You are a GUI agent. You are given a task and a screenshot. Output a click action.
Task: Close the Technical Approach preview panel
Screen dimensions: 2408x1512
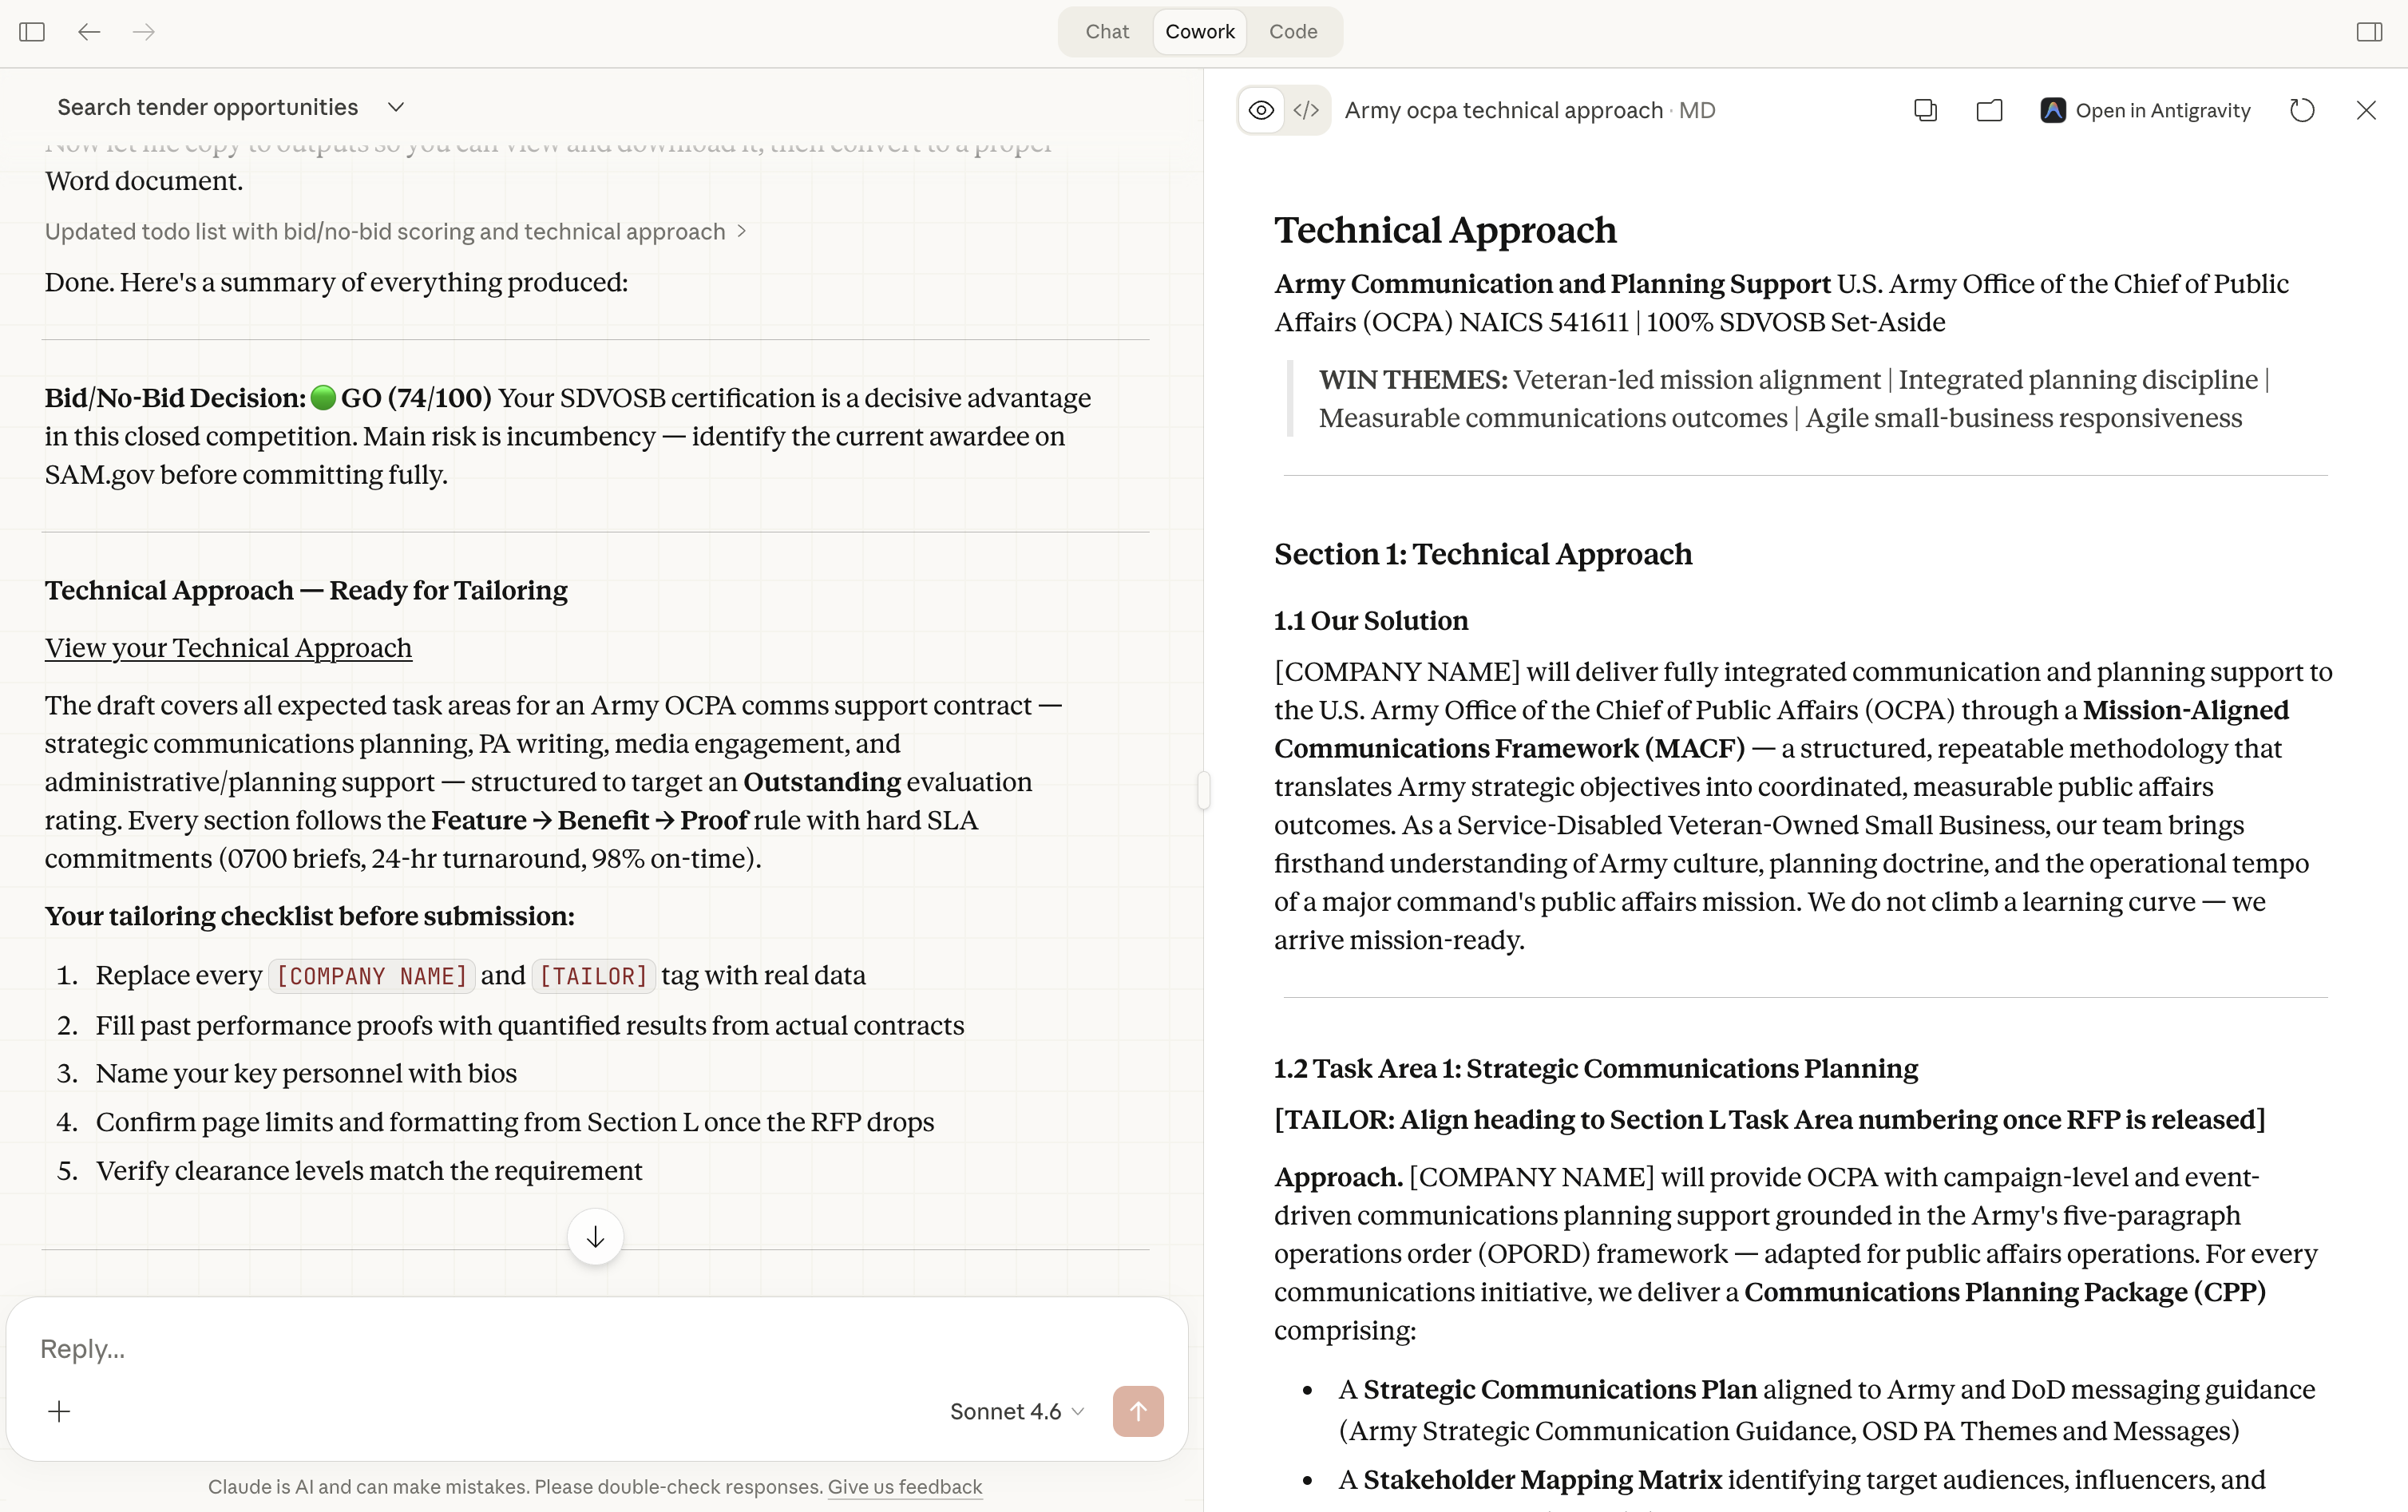[2366, 110]
